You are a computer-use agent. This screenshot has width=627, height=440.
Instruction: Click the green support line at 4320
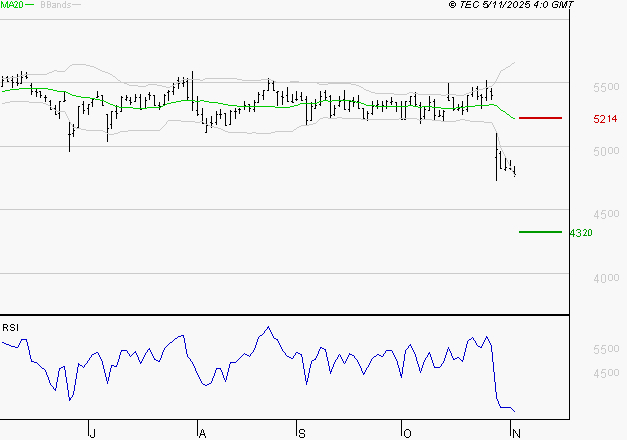click(540, 232)
